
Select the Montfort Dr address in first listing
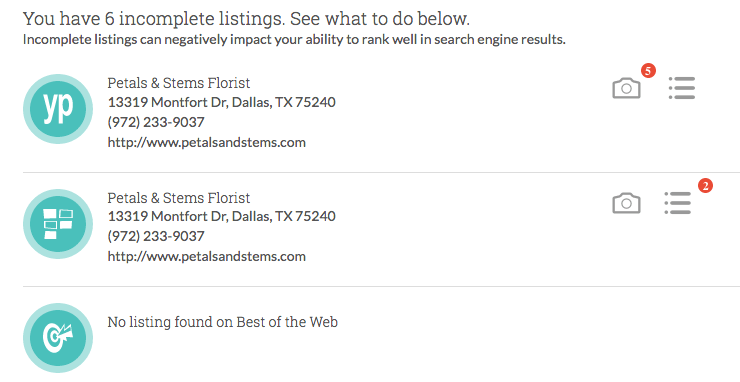(222, 102)
